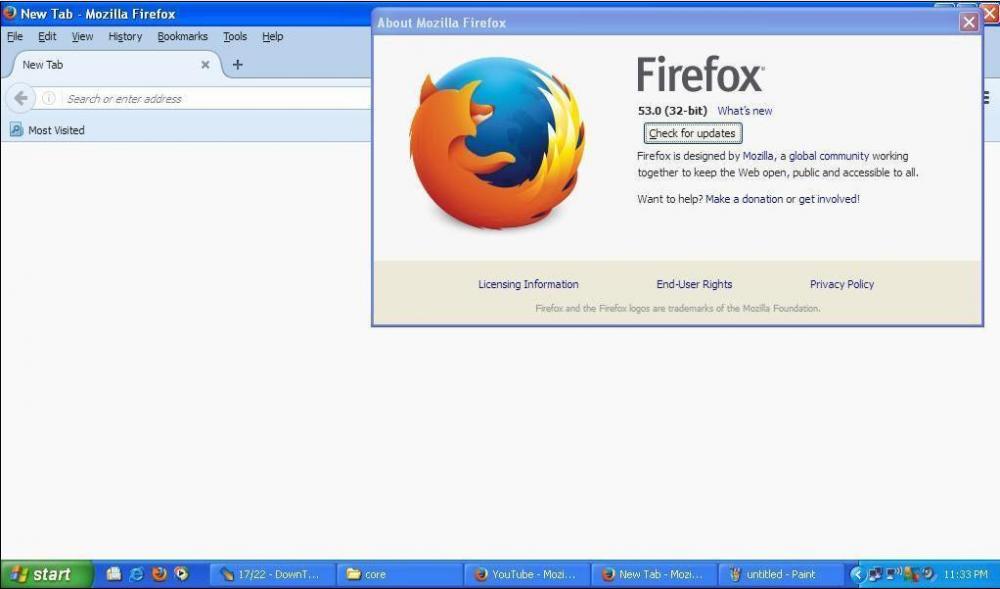Click the Most Visited label in bookmarks bar
Screen dimensions: 1000x589
(x=56, y=130)
